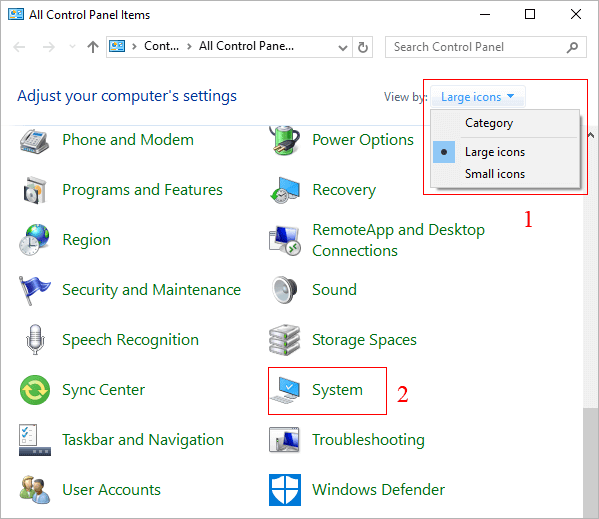Open the Speech Recognition link
599x519 pixels.
click(131, 340)
